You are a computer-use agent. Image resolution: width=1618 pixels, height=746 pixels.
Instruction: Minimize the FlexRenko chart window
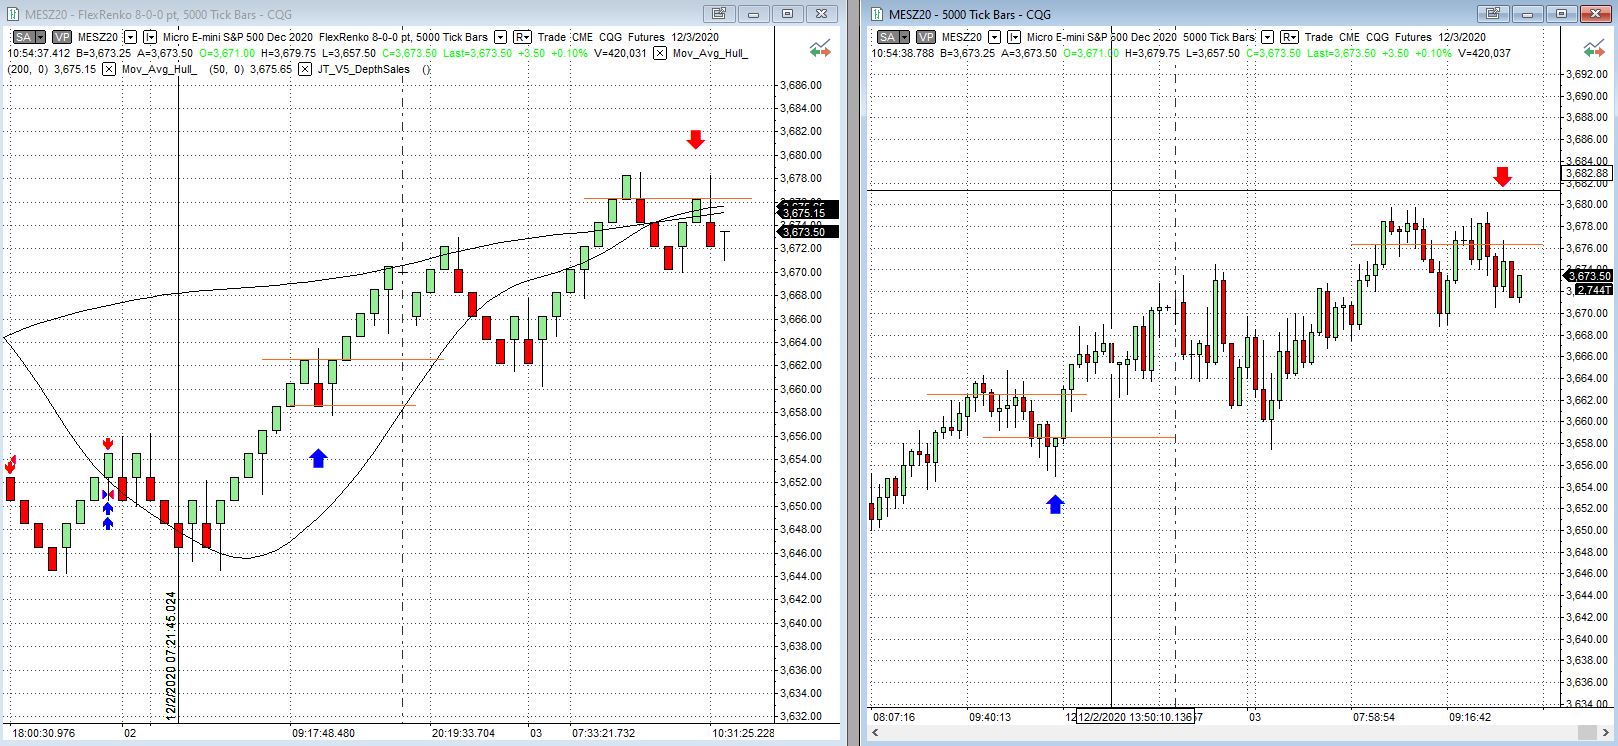753,14
